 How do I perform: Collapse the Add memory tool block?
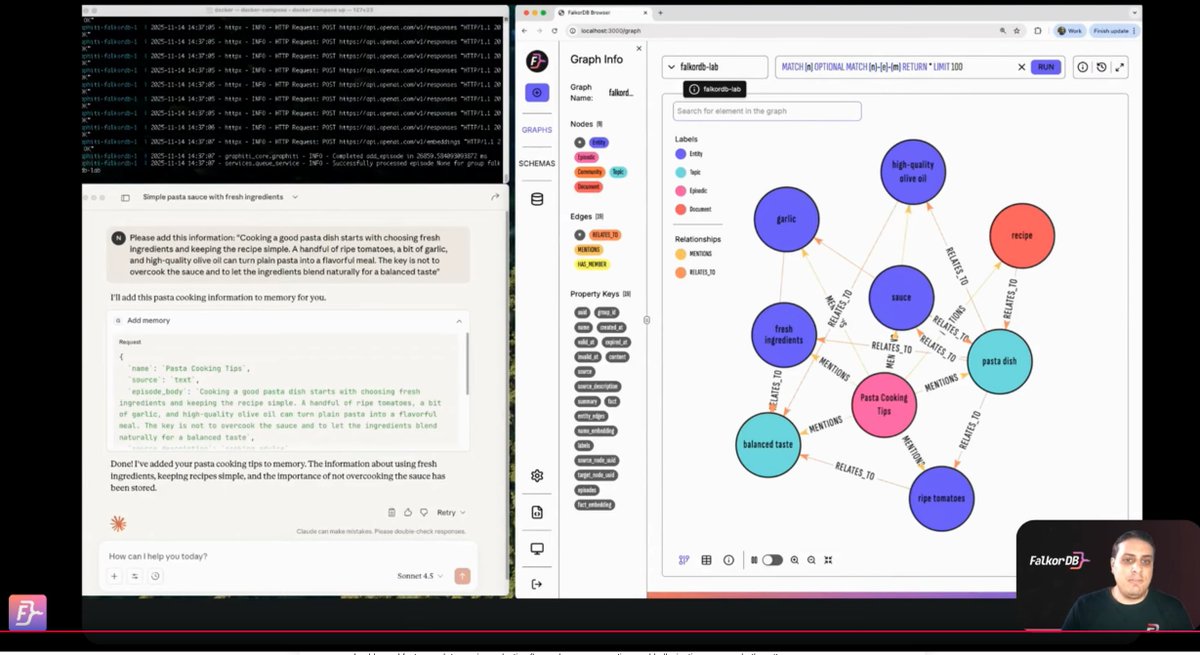pos(459,320)
